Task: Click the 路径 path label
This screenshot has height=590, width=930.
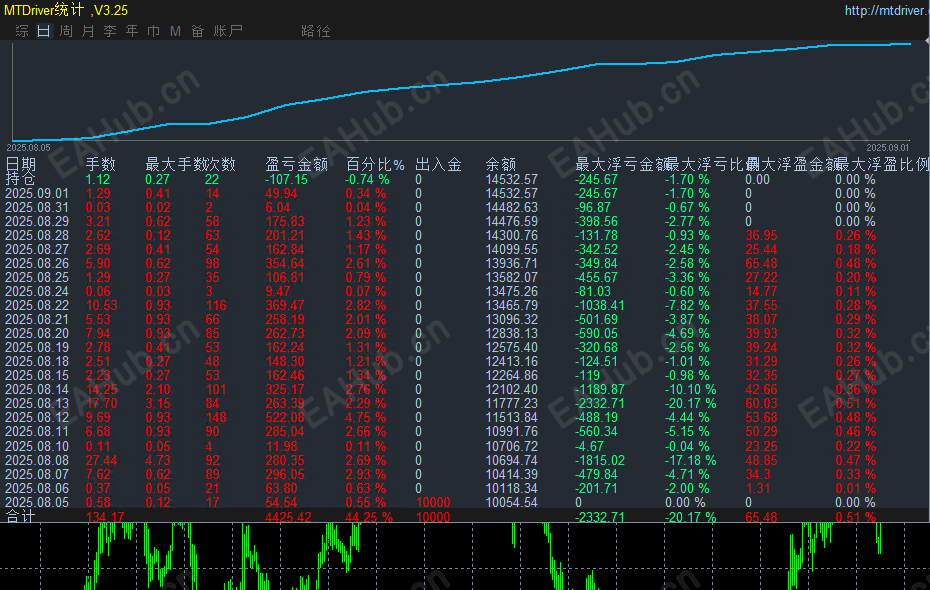Action: click(316, 31)
